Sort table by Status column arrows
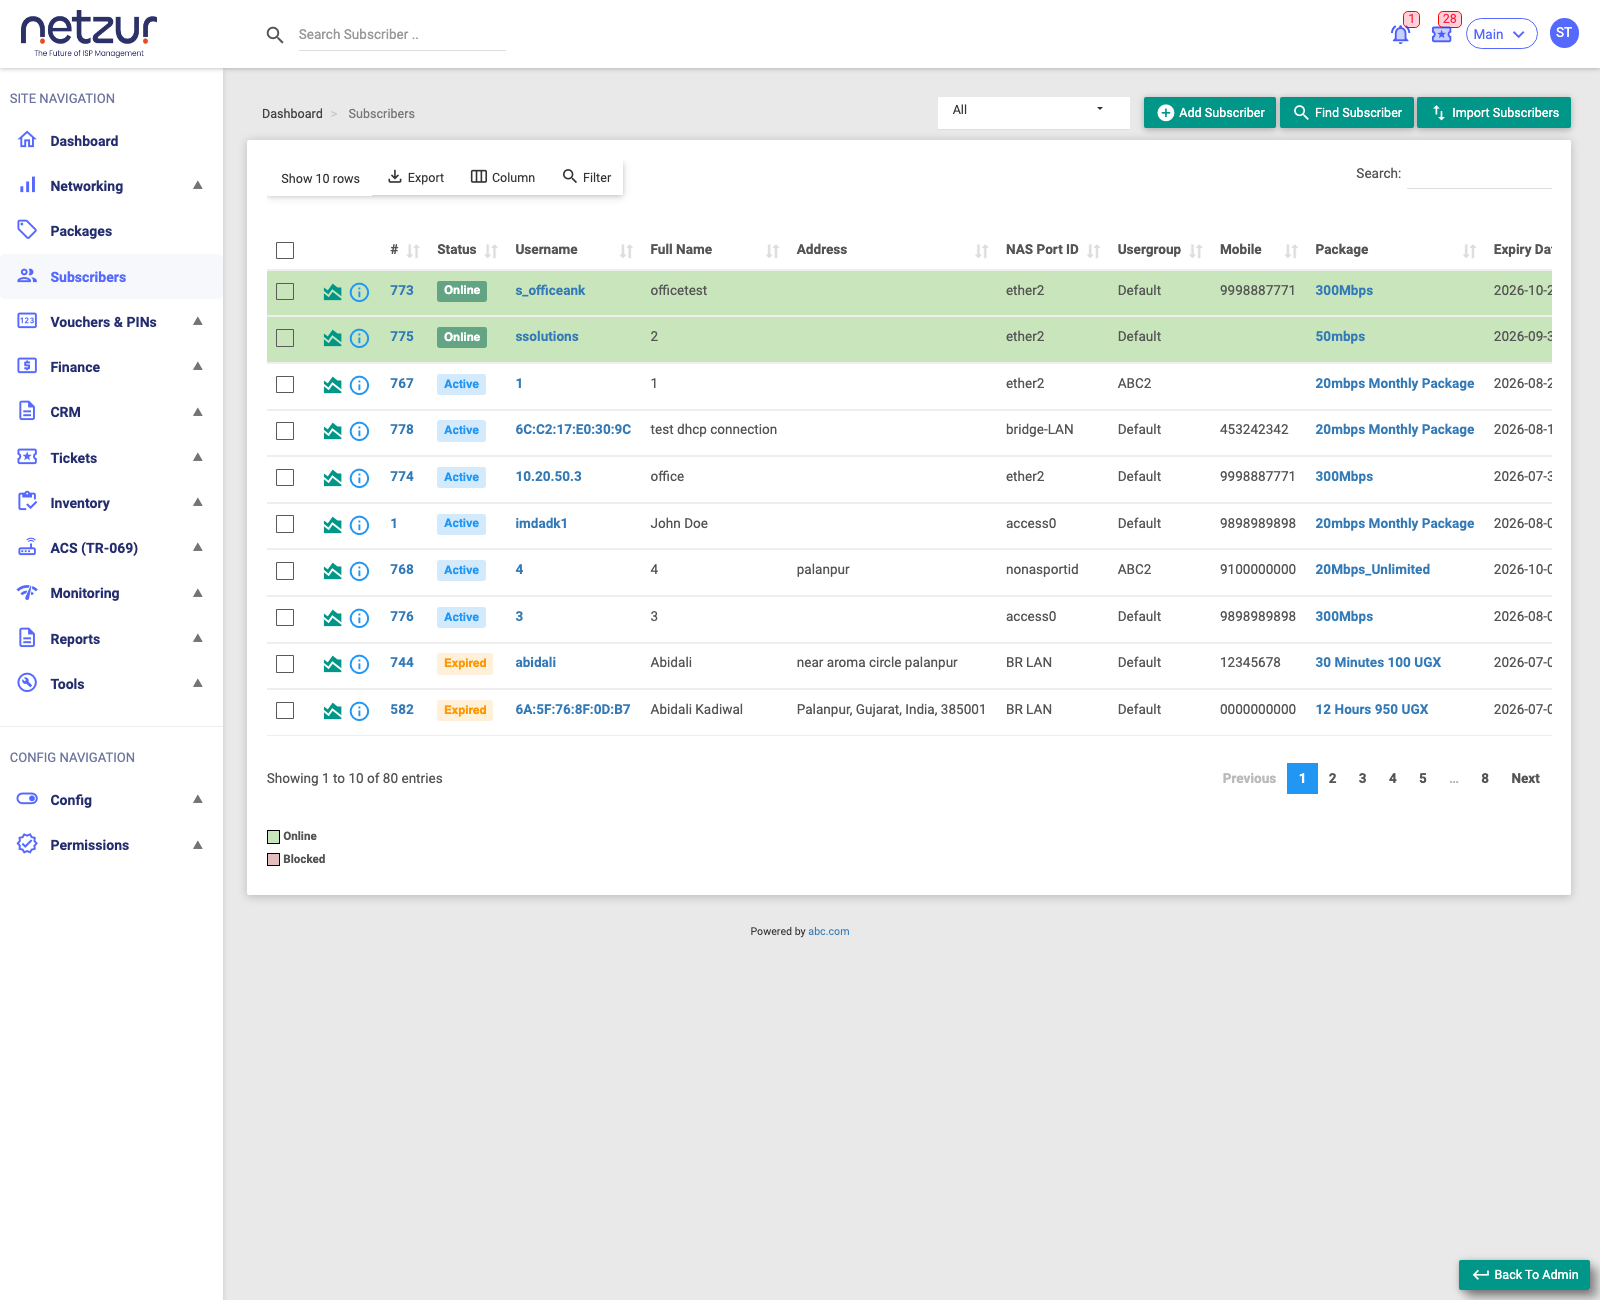This screenshot has height=1300, width=1600. click(491, 251)
